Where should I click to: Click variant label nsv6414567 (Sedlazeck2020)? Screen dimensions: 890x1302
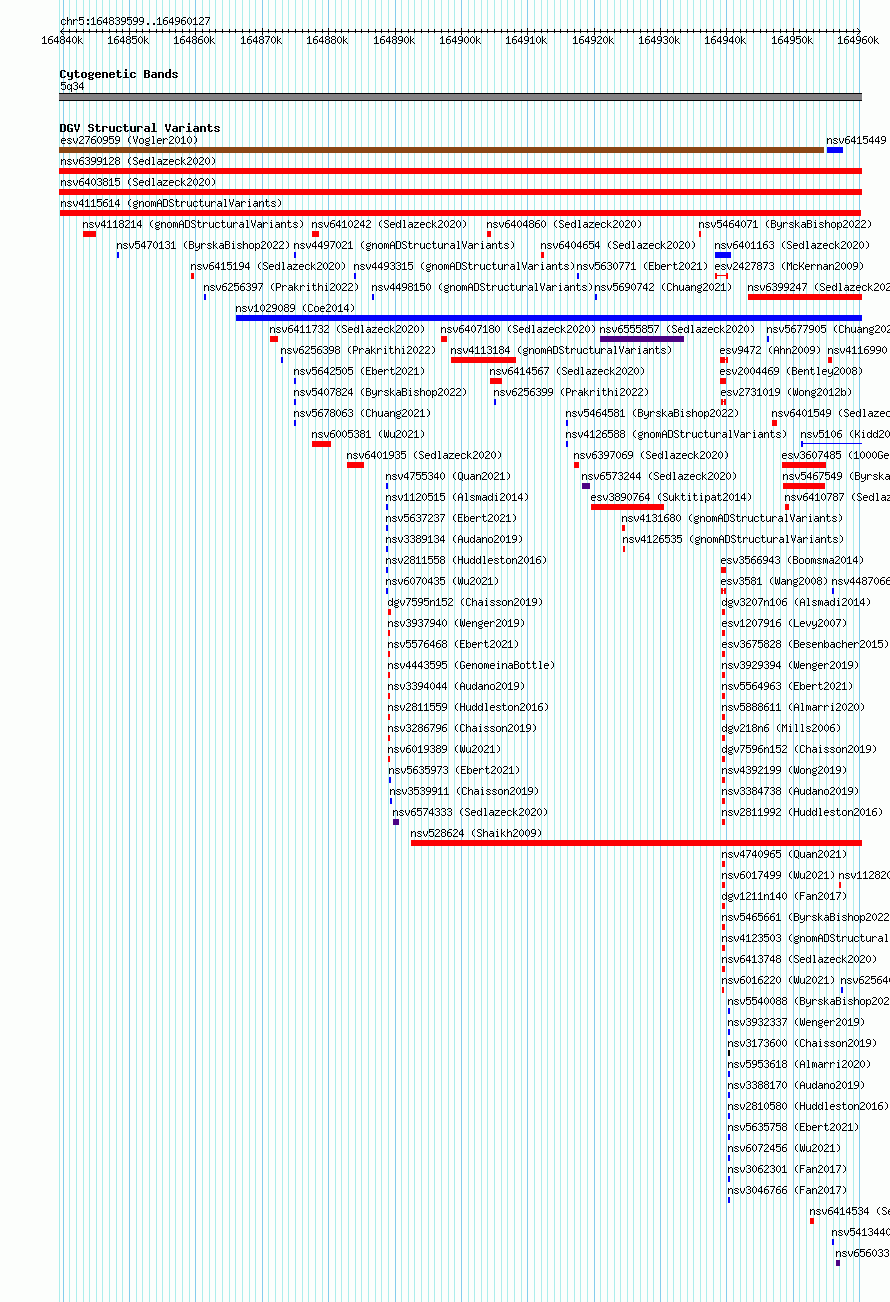[568, 371]
